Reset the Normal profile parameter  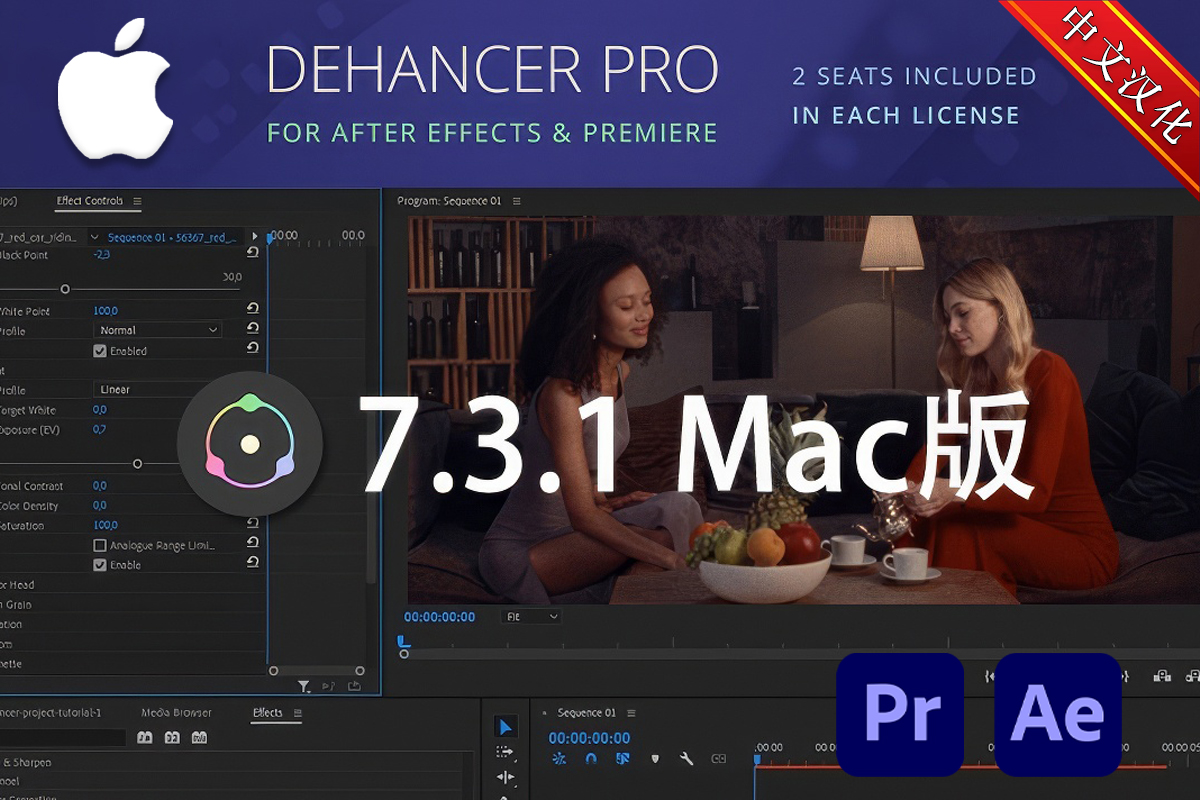point(252,328)
